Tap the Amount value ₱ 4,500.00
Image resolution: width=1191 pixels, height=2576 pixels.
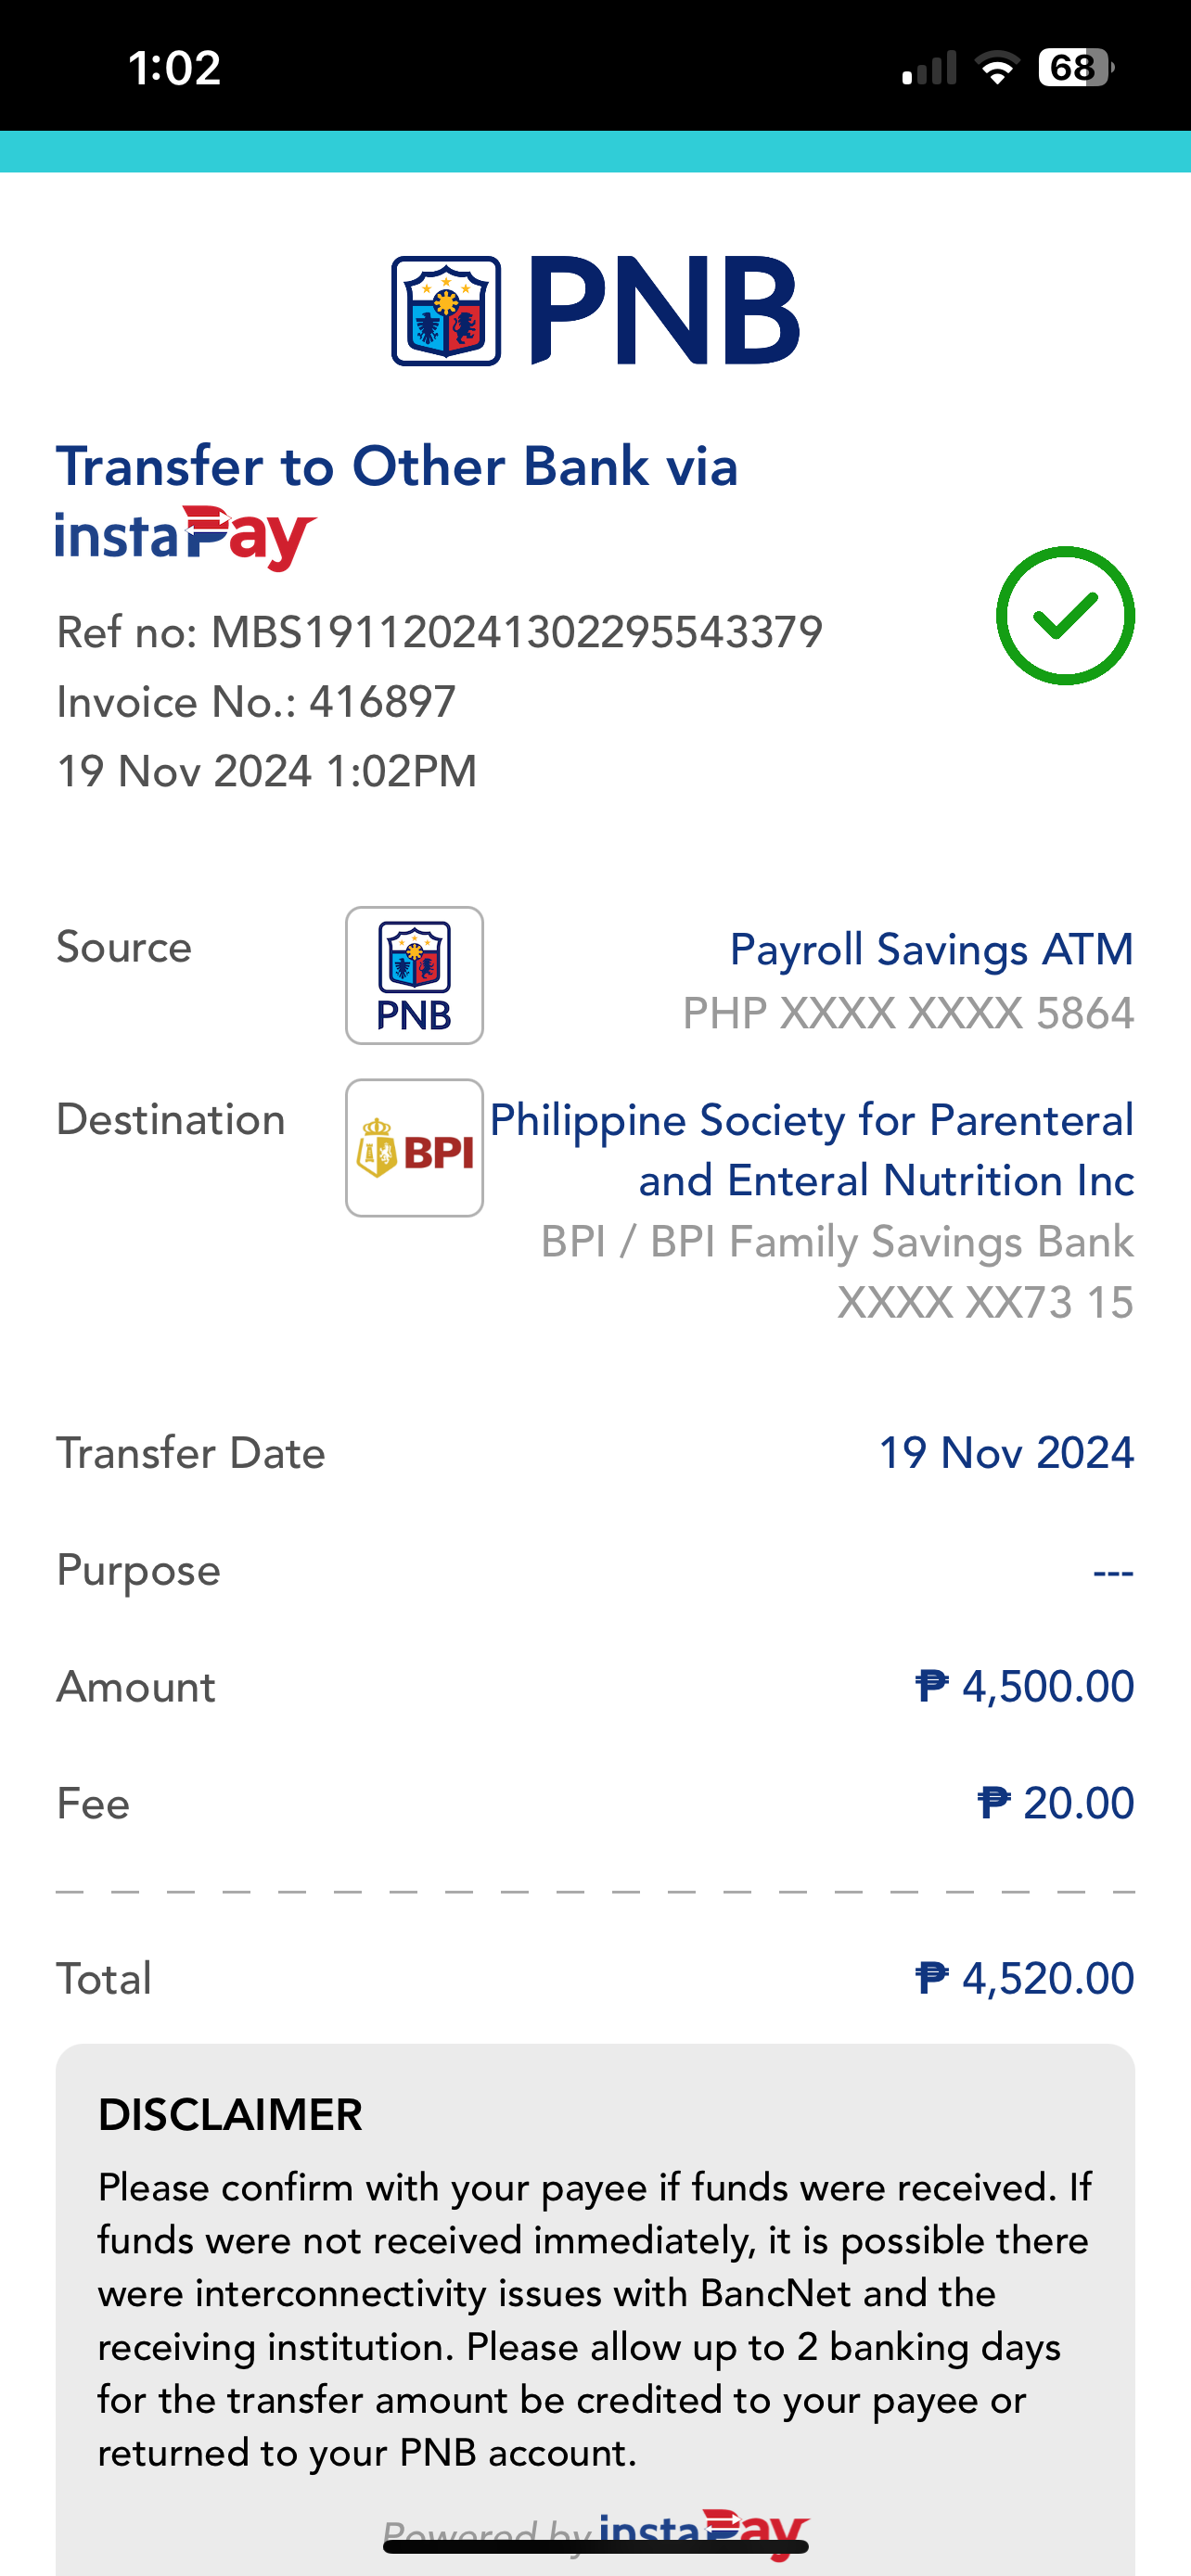(x=1024, y=1686)
